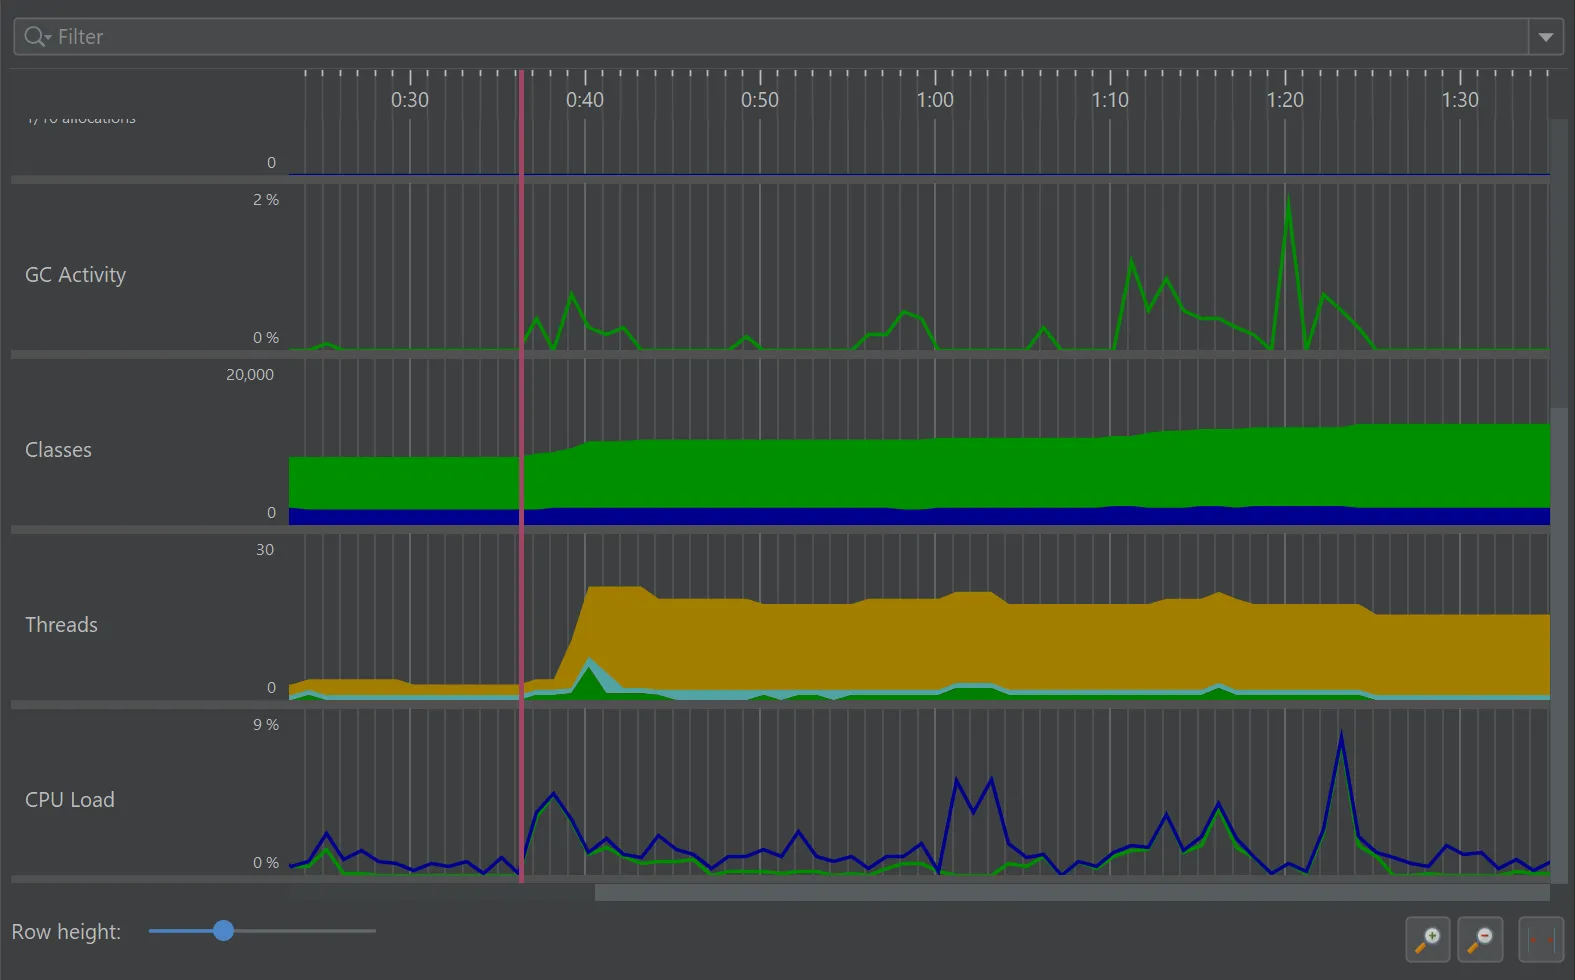The height and width of the screenshot is (980, 1575).
Task: Click the horizontal timeline scrollbar
Action: [x=1070, y=892]
